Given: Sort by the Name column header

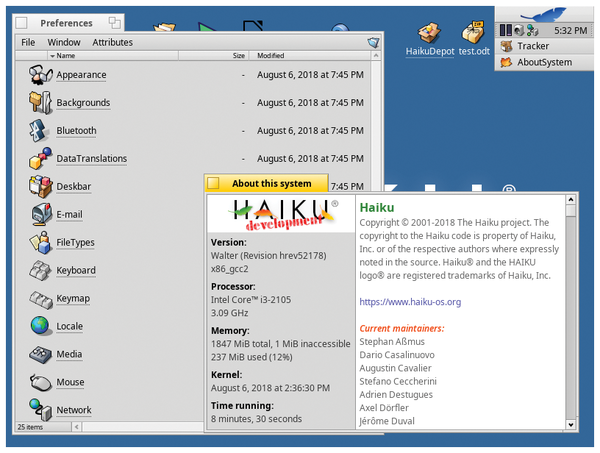Looking at the screenshot, I should (112, 55).
